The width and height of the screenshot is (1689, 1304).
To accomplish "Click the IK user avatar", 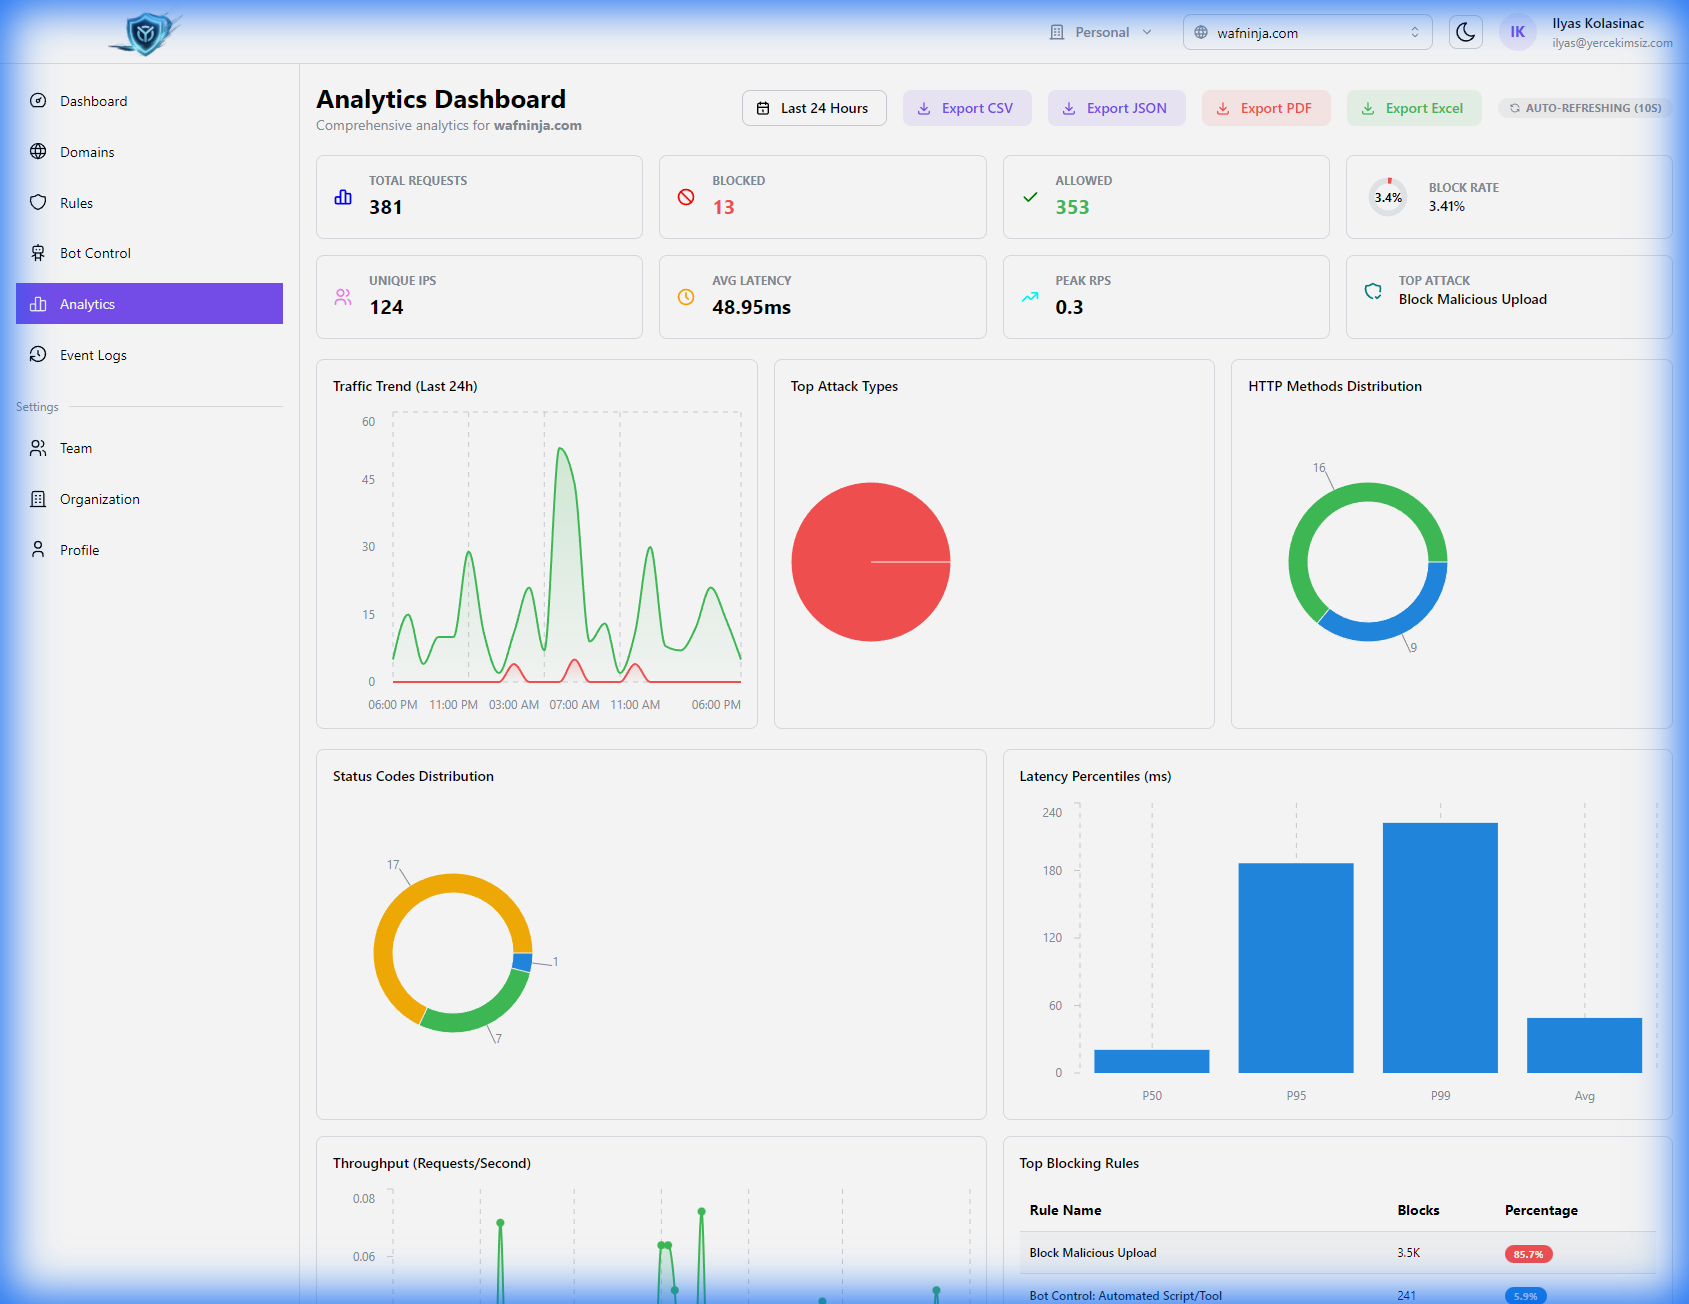I will click(x=1517, y=32).
